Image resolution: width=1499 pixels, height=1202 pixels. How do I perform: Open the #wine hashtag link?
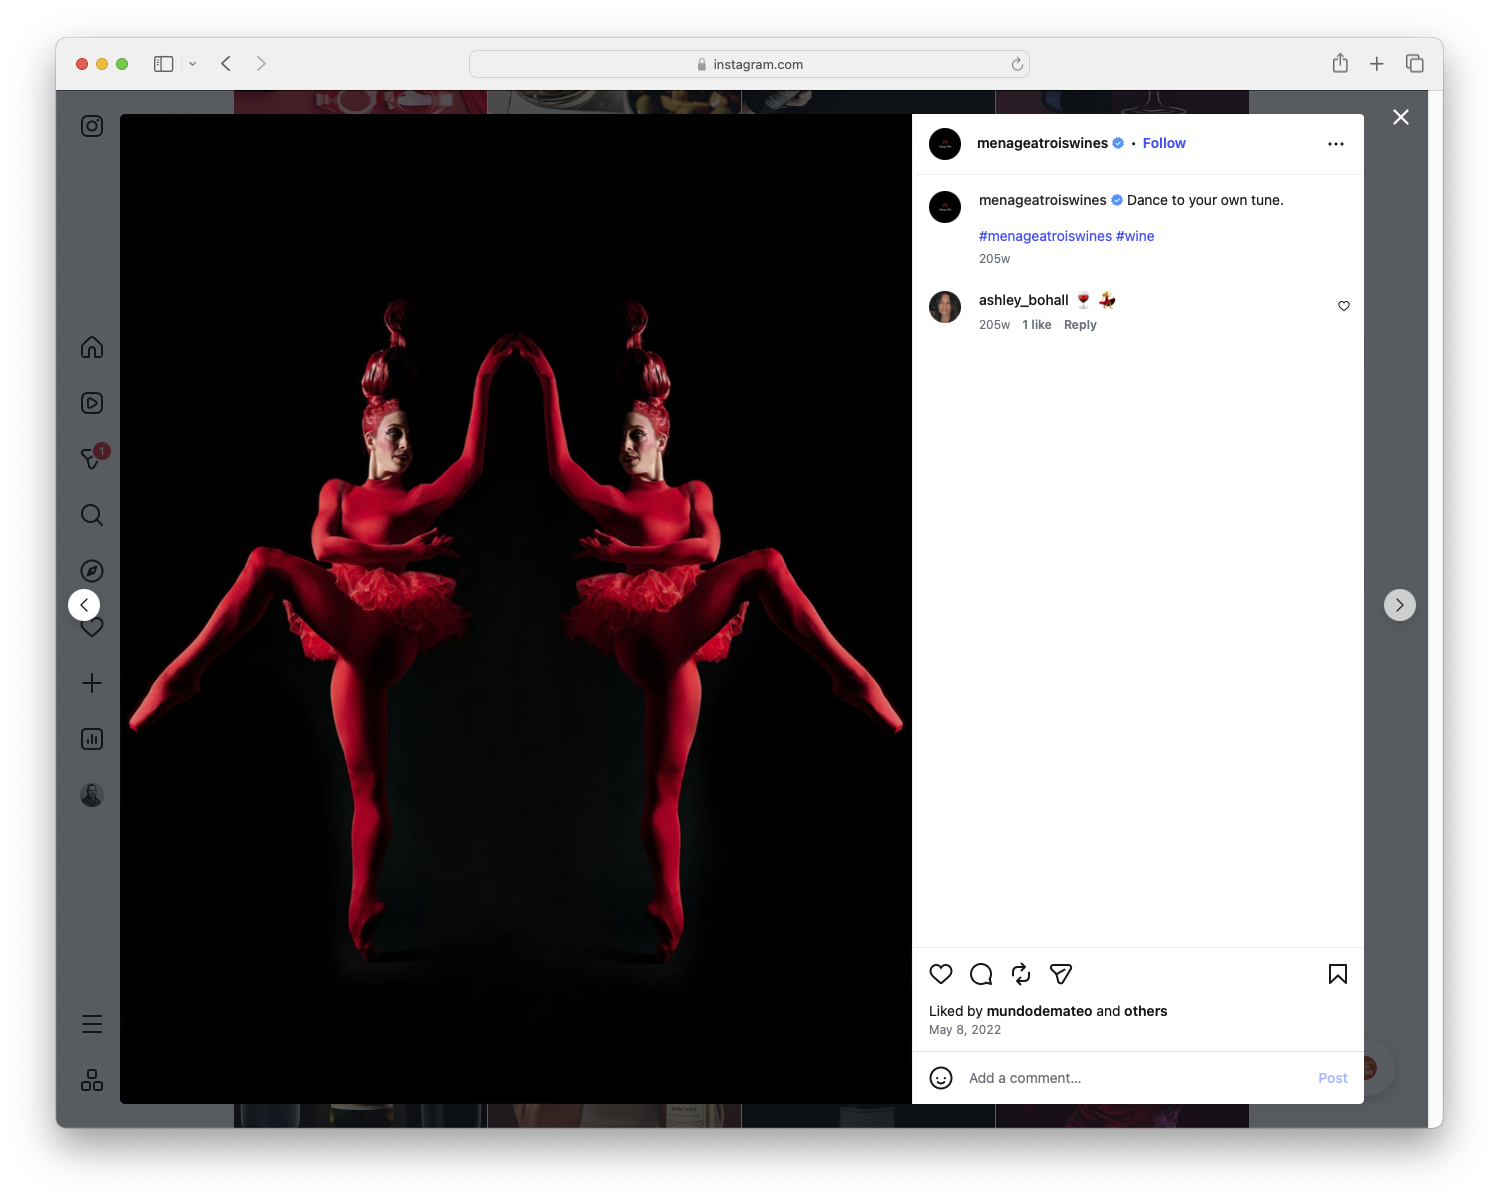1135,236
